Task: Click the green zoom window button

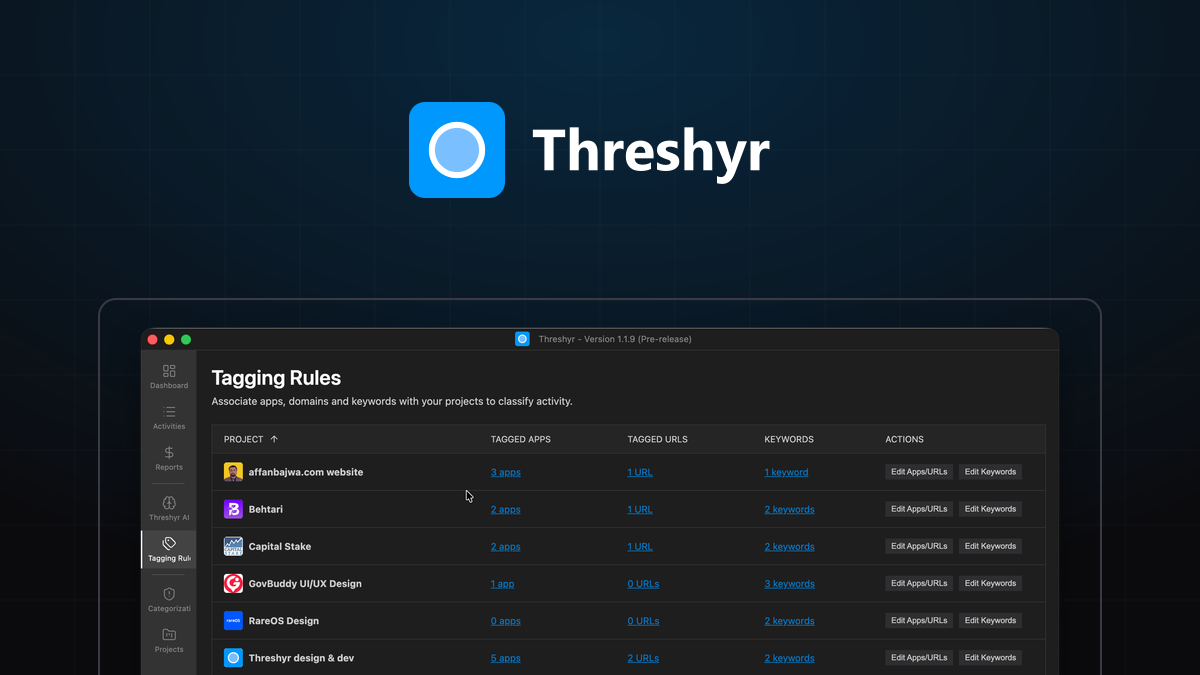Action: (x=186, y=340)
